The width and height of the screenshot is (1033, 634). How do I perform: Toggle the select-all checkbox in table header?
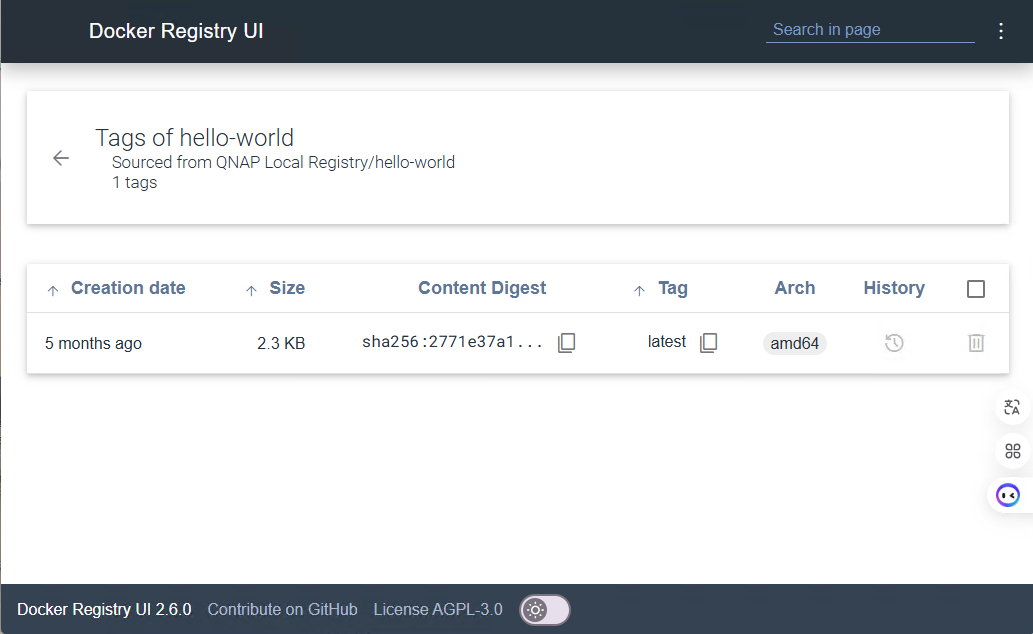(x=976, y=289)
